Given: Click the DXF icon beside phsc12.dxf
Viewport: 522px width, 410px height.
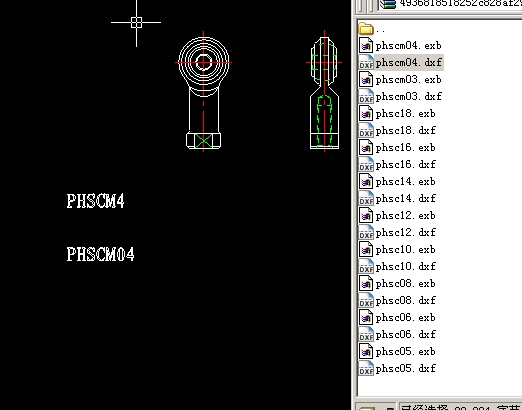Looking at the screenshot, I should [x=366, y=232].
